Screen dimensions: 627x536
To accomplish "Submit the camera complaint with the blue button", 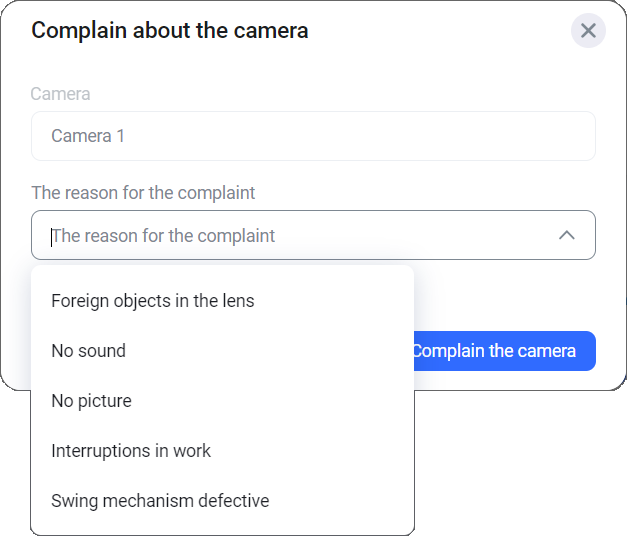I will (504, 351).
